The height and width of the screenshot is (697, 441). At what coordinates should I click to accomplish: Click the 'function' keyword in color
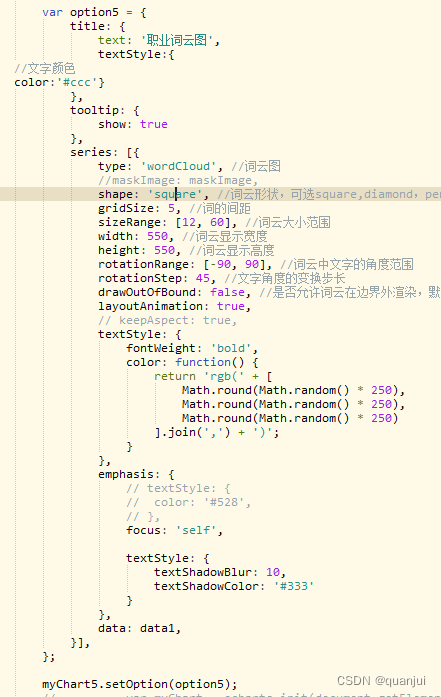(203, 362)
